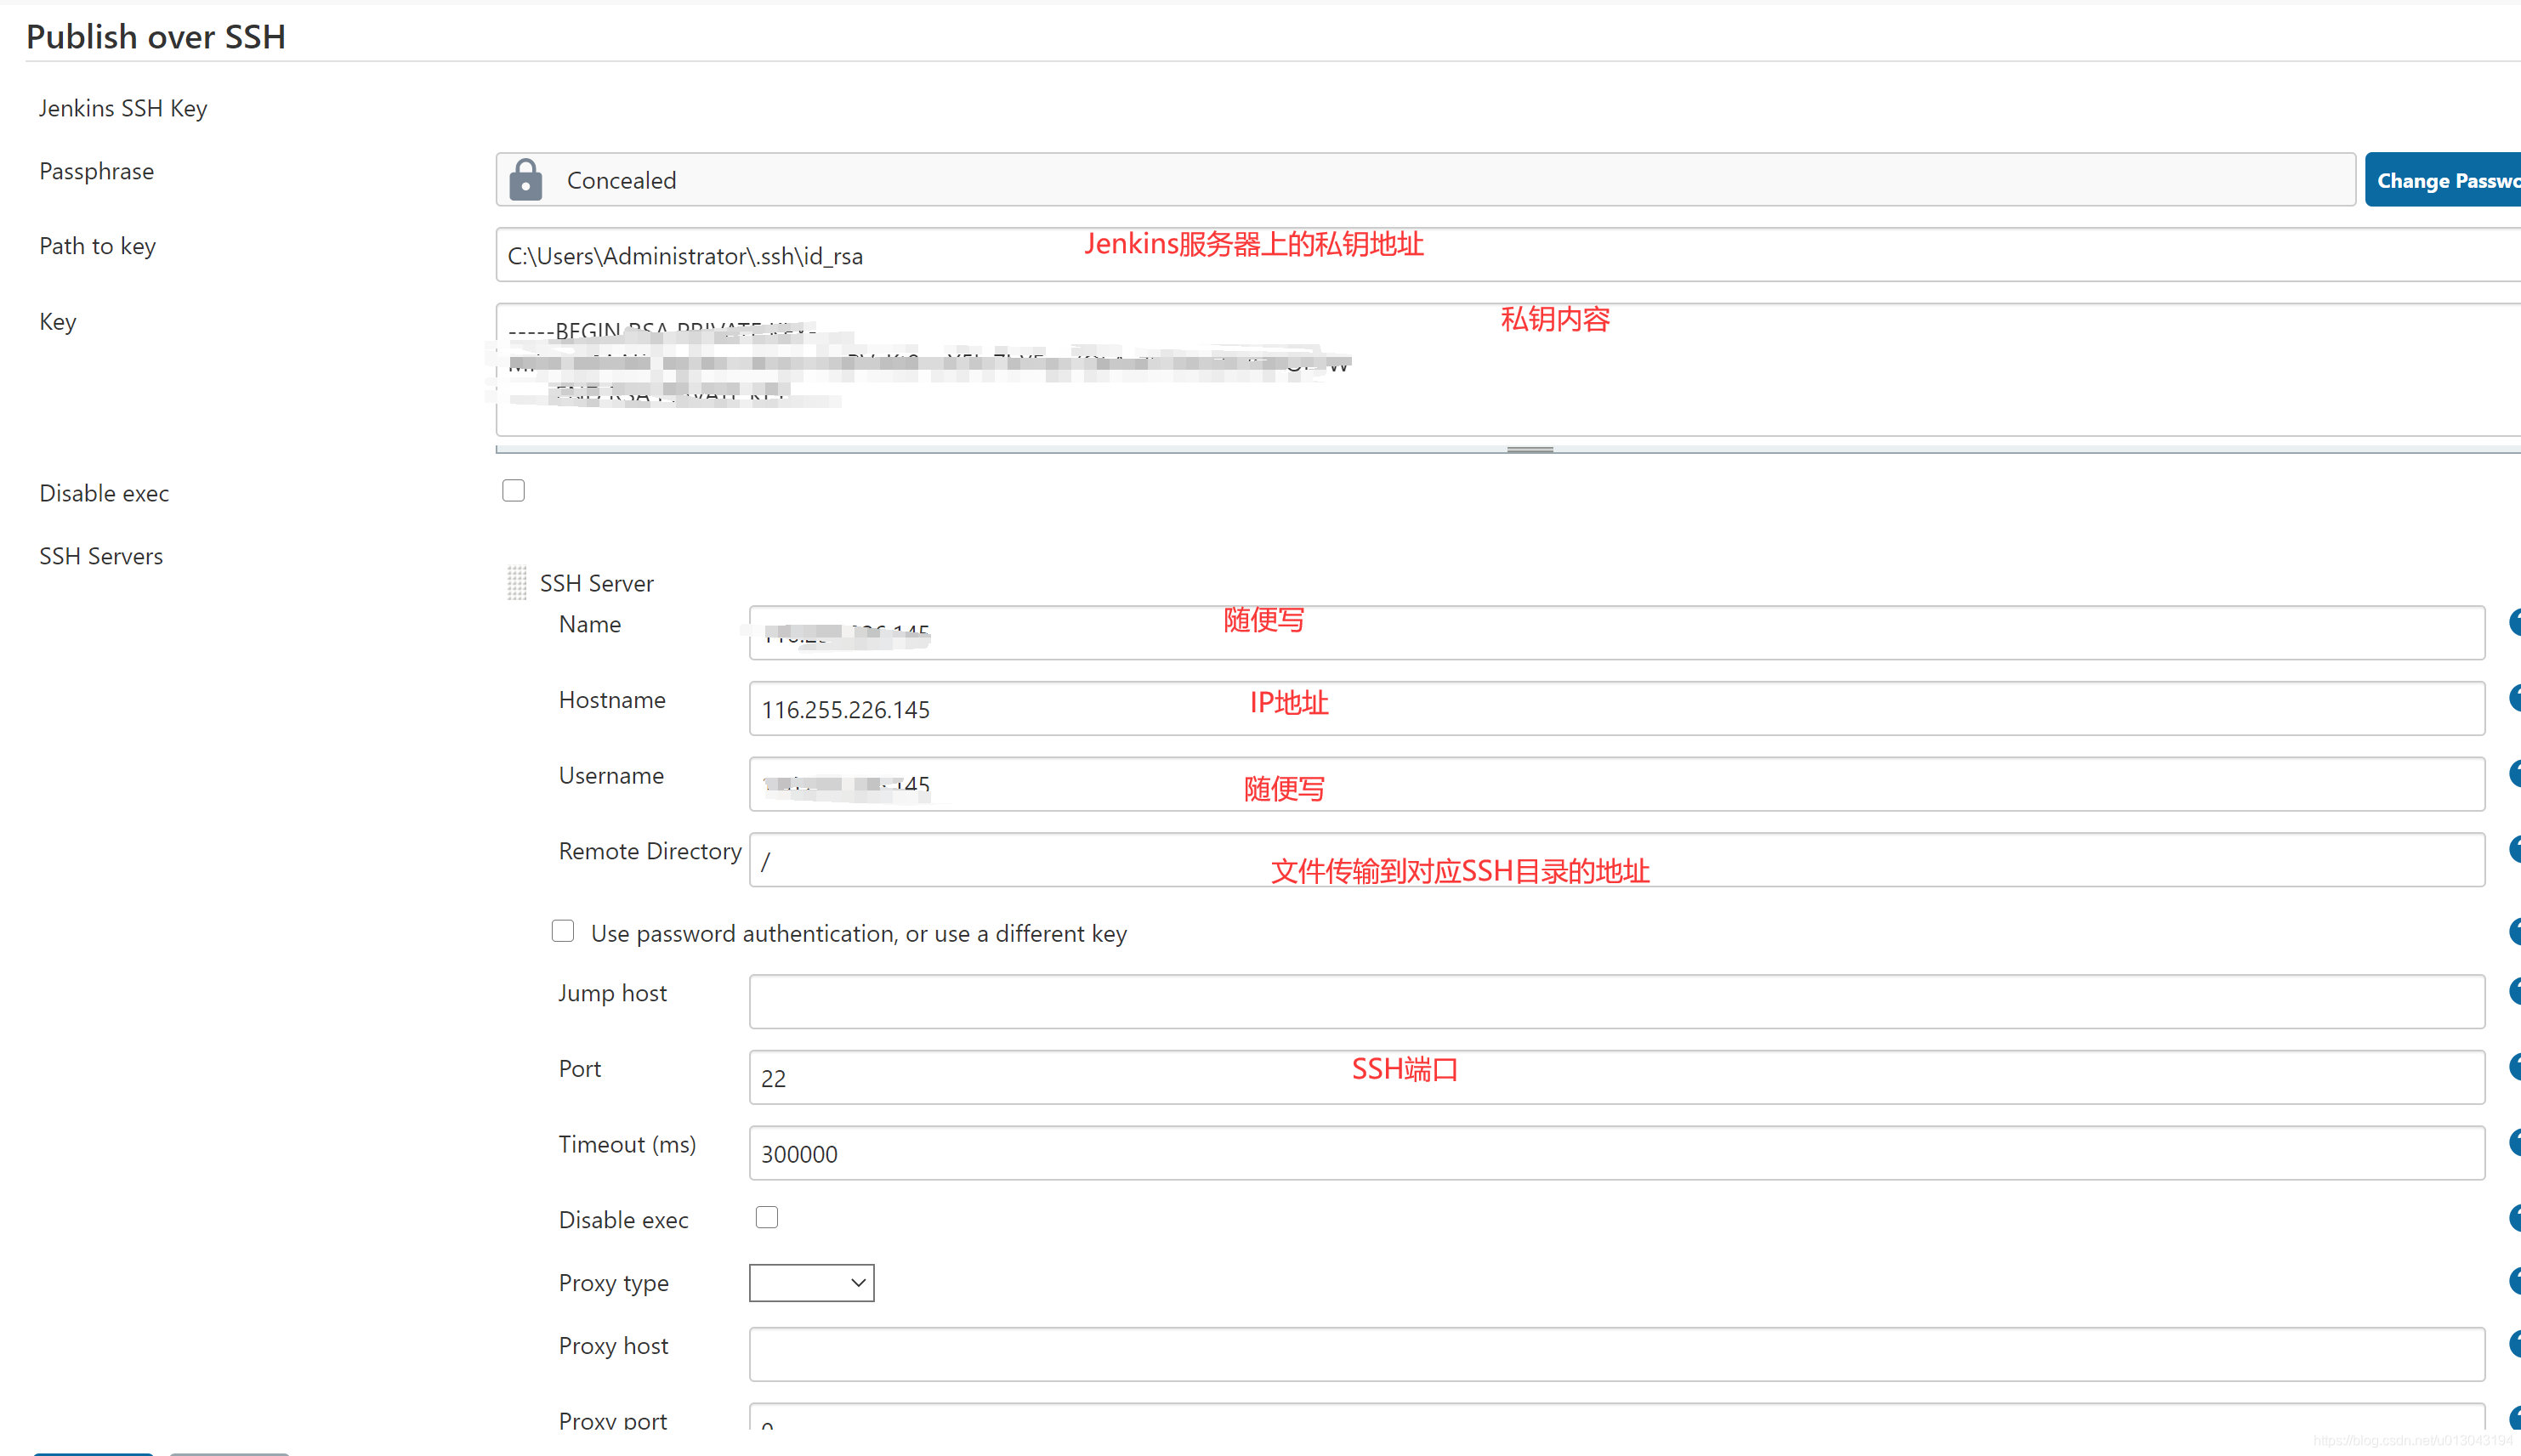Screen dimensions: 2521x1456
Task: Grab the SSH Server drag handle icon
Action: click(x=516, y=583)
